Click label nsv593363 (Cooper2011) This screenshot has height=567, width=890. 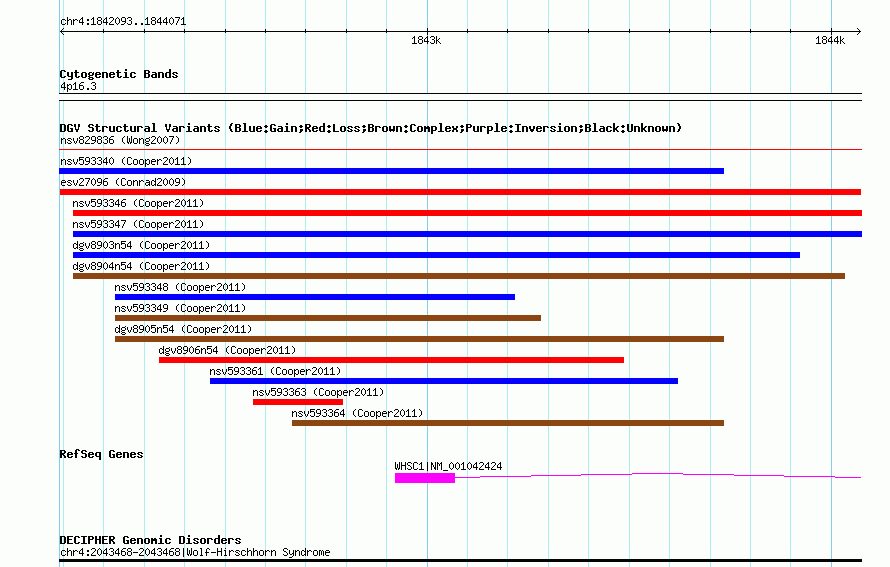(x=318, y=392)
